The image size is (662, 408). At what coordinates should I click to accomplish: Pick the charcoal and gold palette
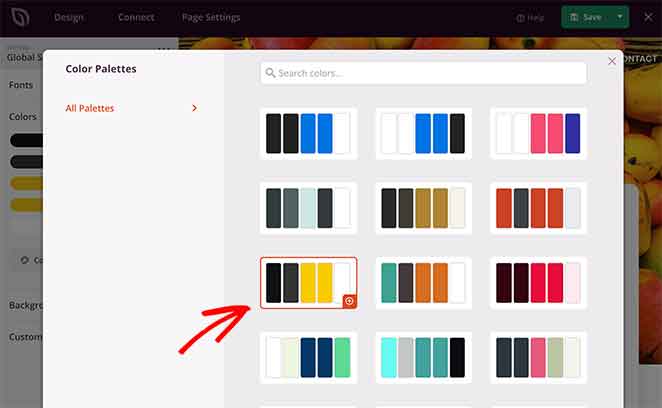click(423, 208)
